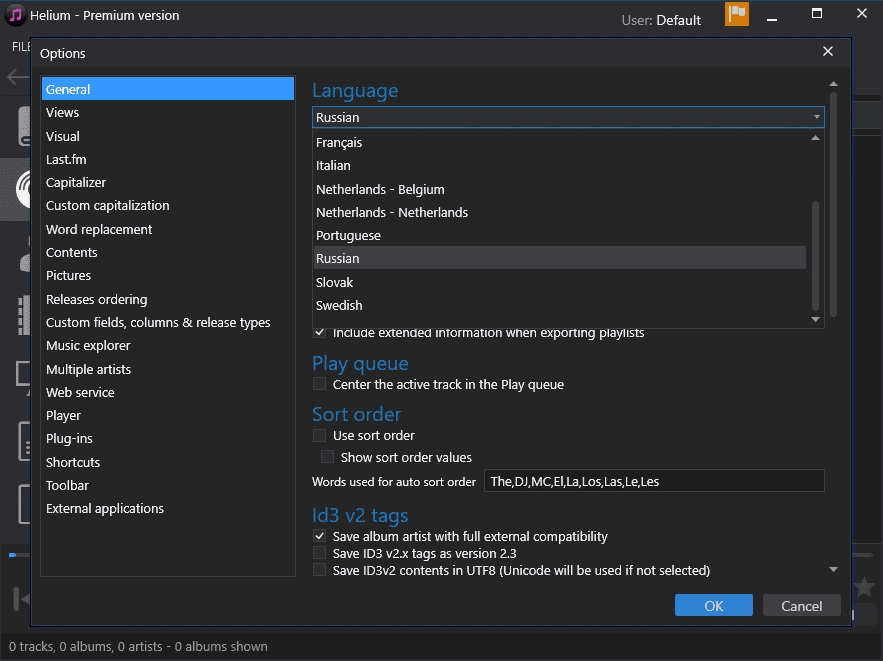Click the options panel scroll up arrow
The height and width of the screenshot is (661, 883).
(833, 84)
